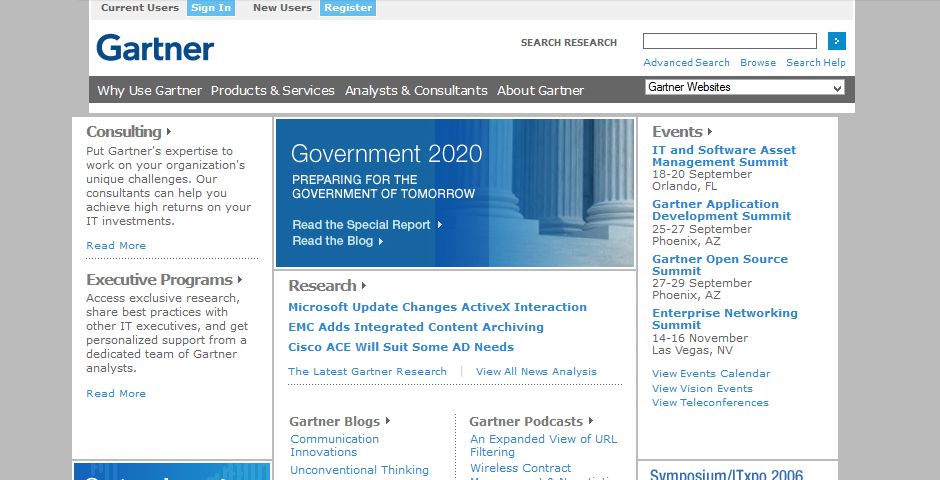Open Gartner Application Development Summit event
This screenshot has height=480, width=940.
[722, 210]
